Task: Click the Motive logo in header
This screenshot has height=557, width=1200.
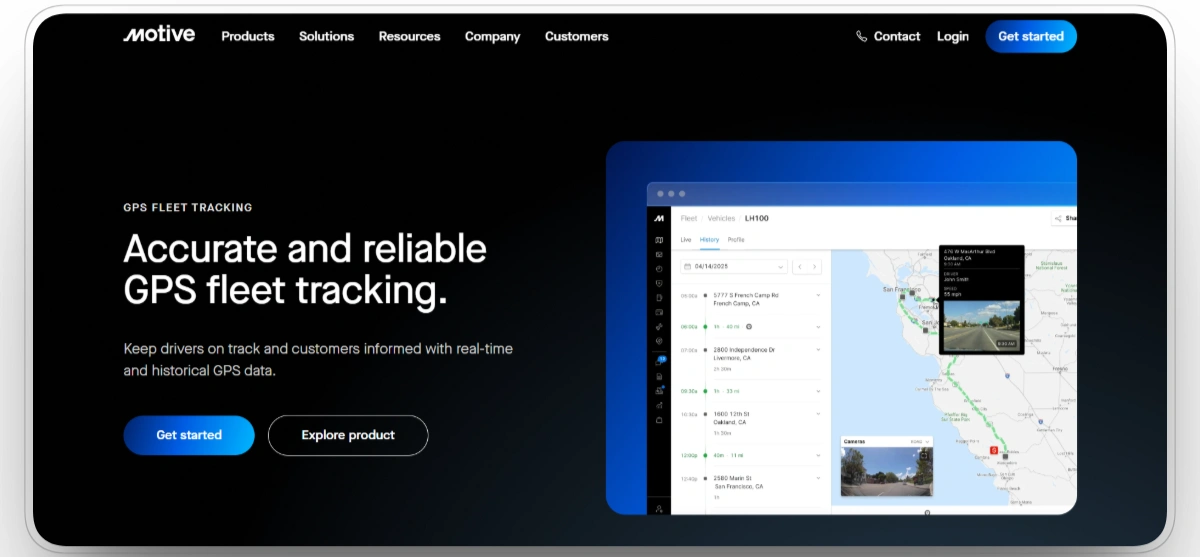Action: pos(159,35)
